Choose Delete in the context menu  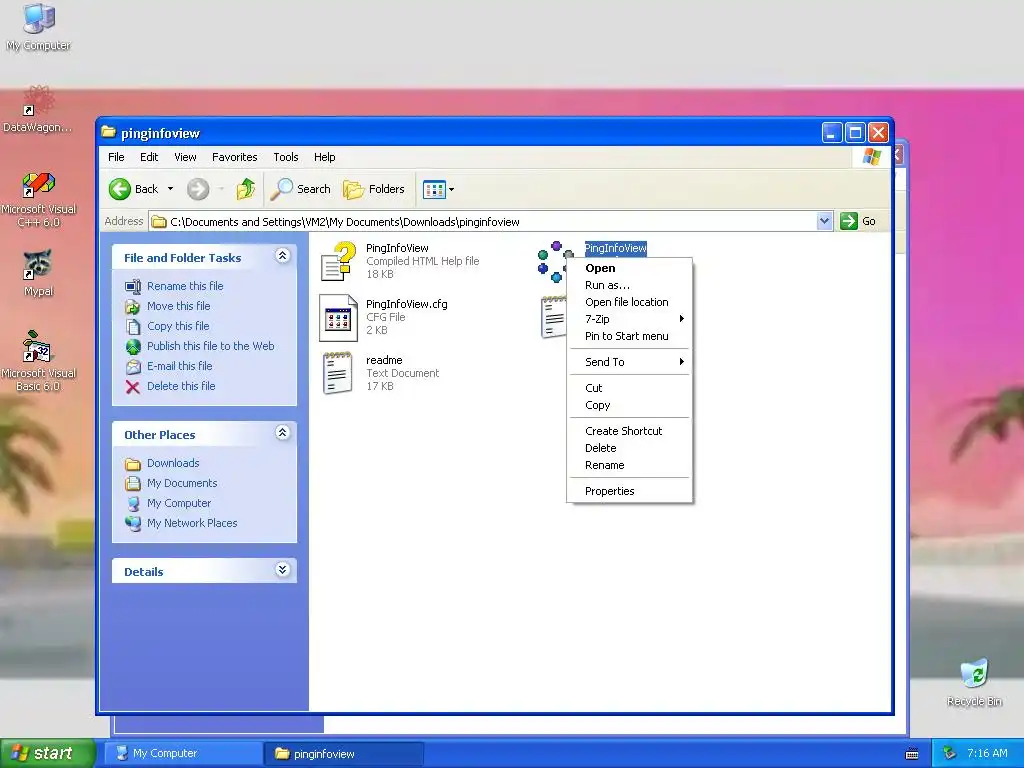(x=630, y=448)
